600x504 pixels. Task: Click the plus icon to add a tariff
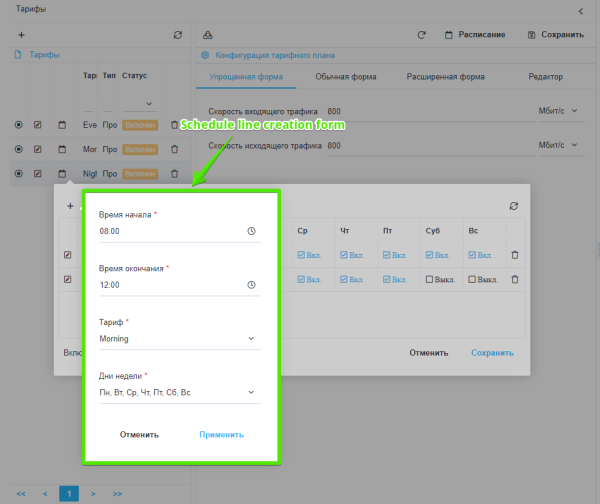pyautogui.click(x=21, y=35)
